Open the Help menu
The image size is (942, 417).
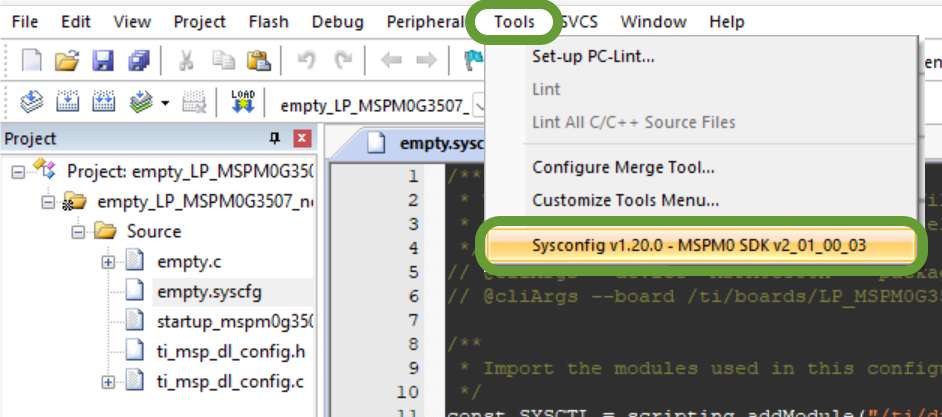(x=727, y=22)
